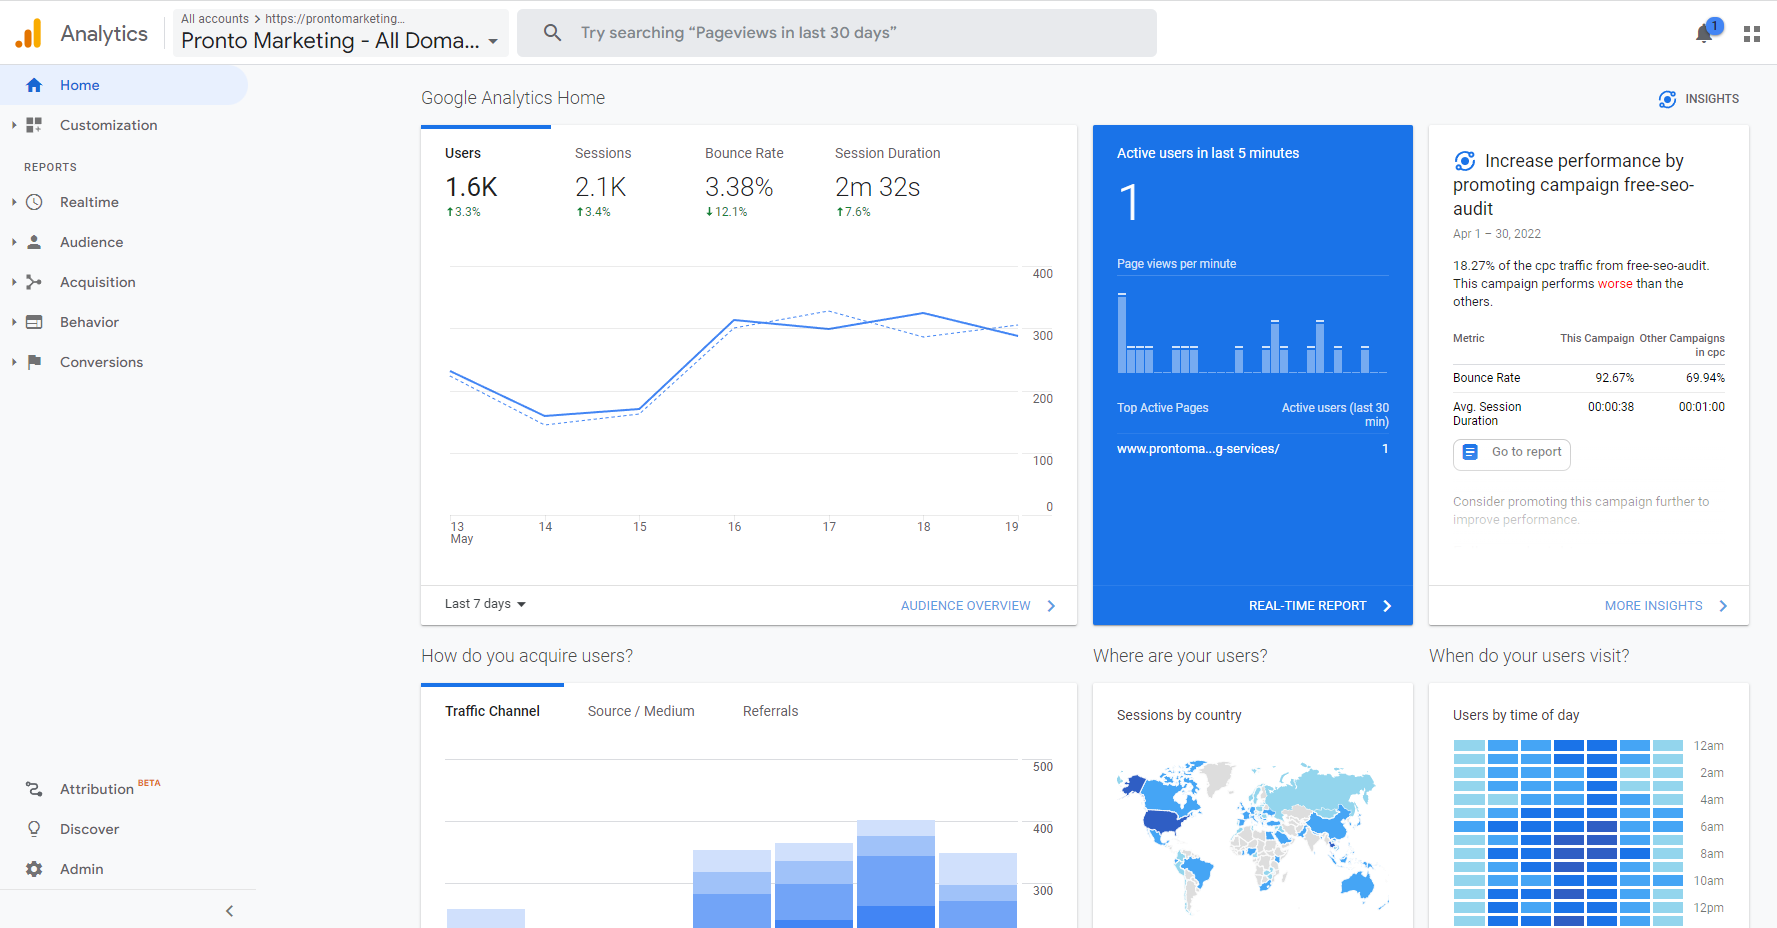The height and width of the screenshot is (928, 1777).
Task: Click the arrow next to More Insights
Action: point(1723,606)
